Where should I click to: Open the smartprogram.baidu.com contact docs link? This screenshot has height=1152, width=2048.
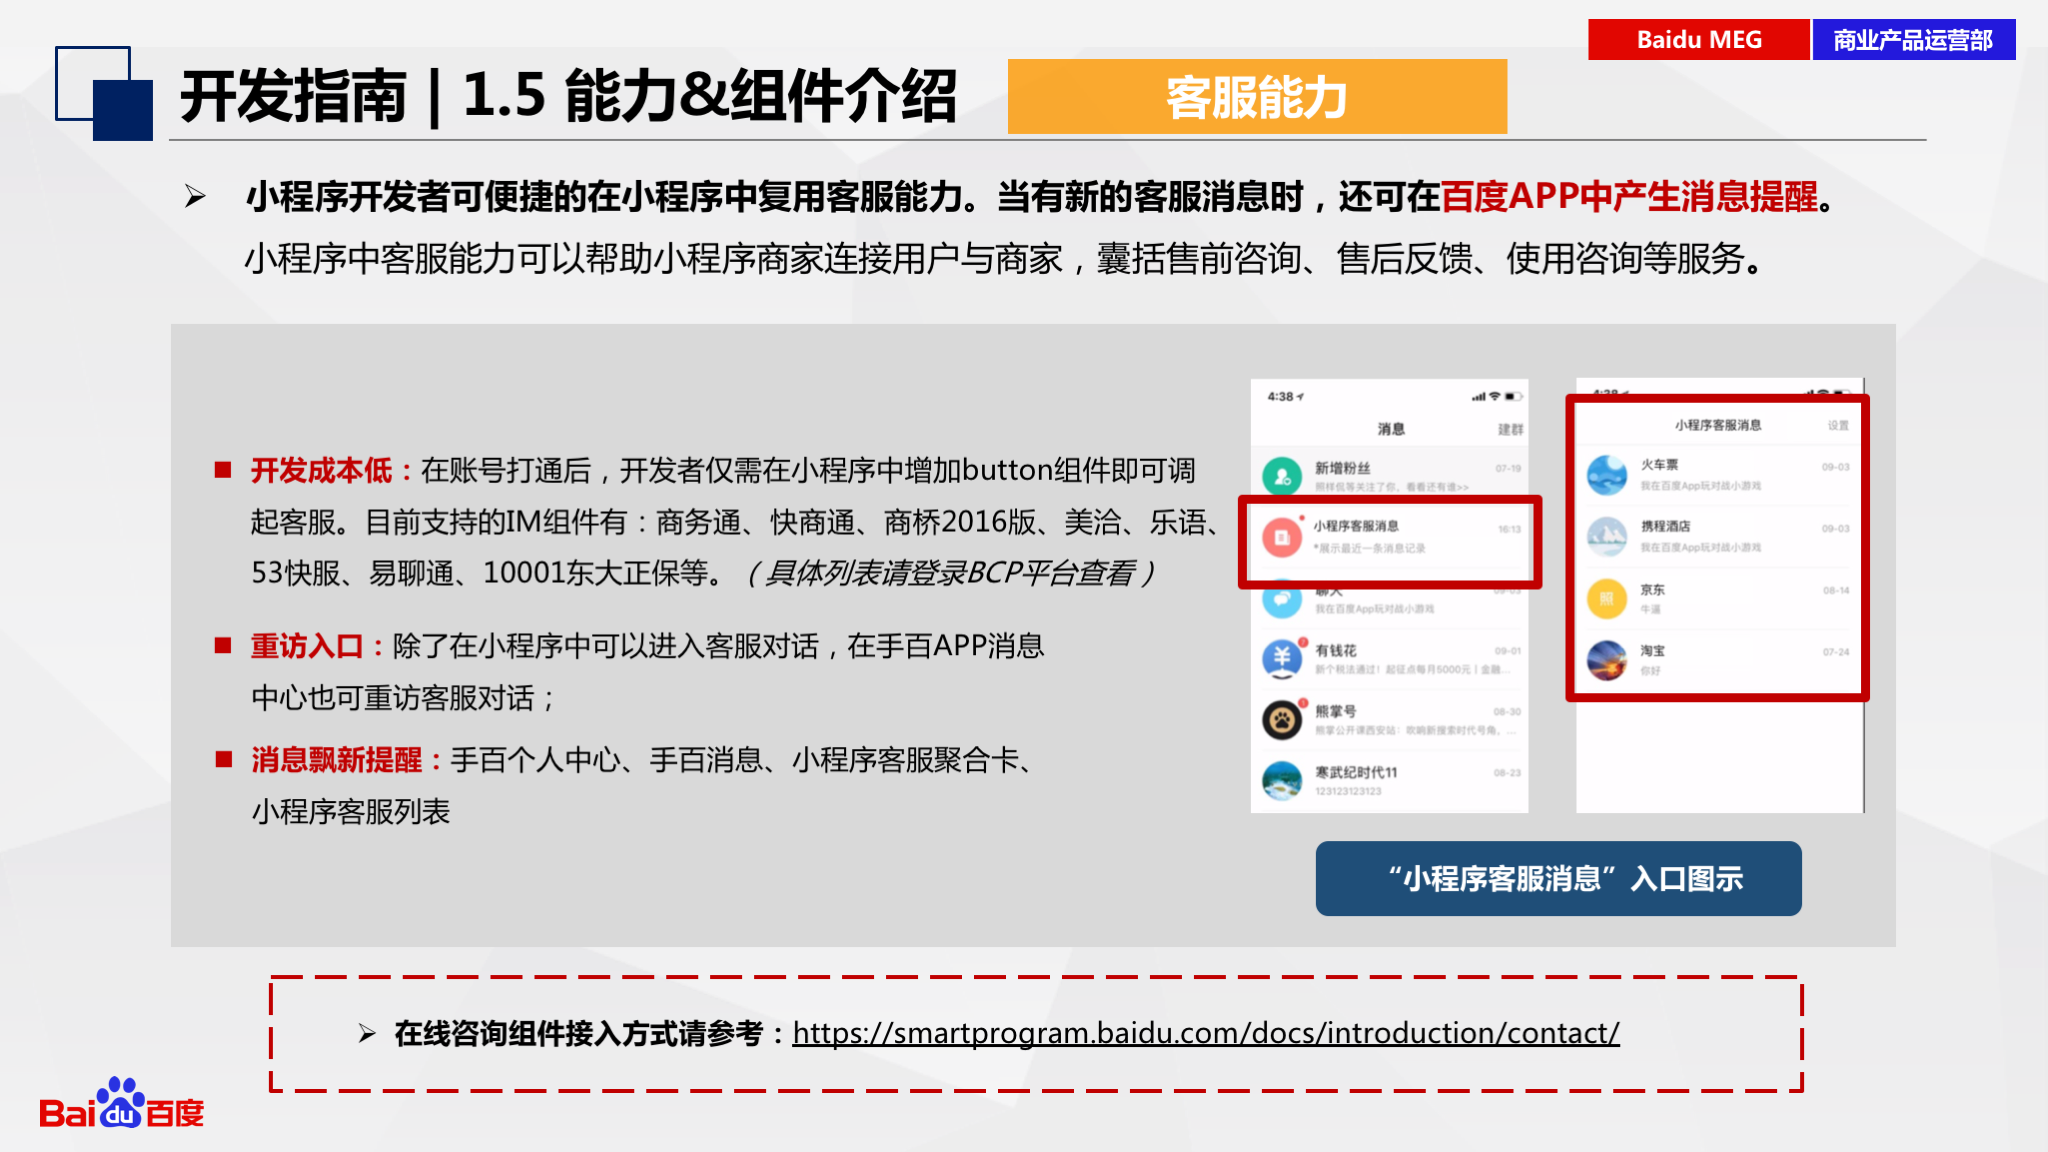coord(1206,1033)
